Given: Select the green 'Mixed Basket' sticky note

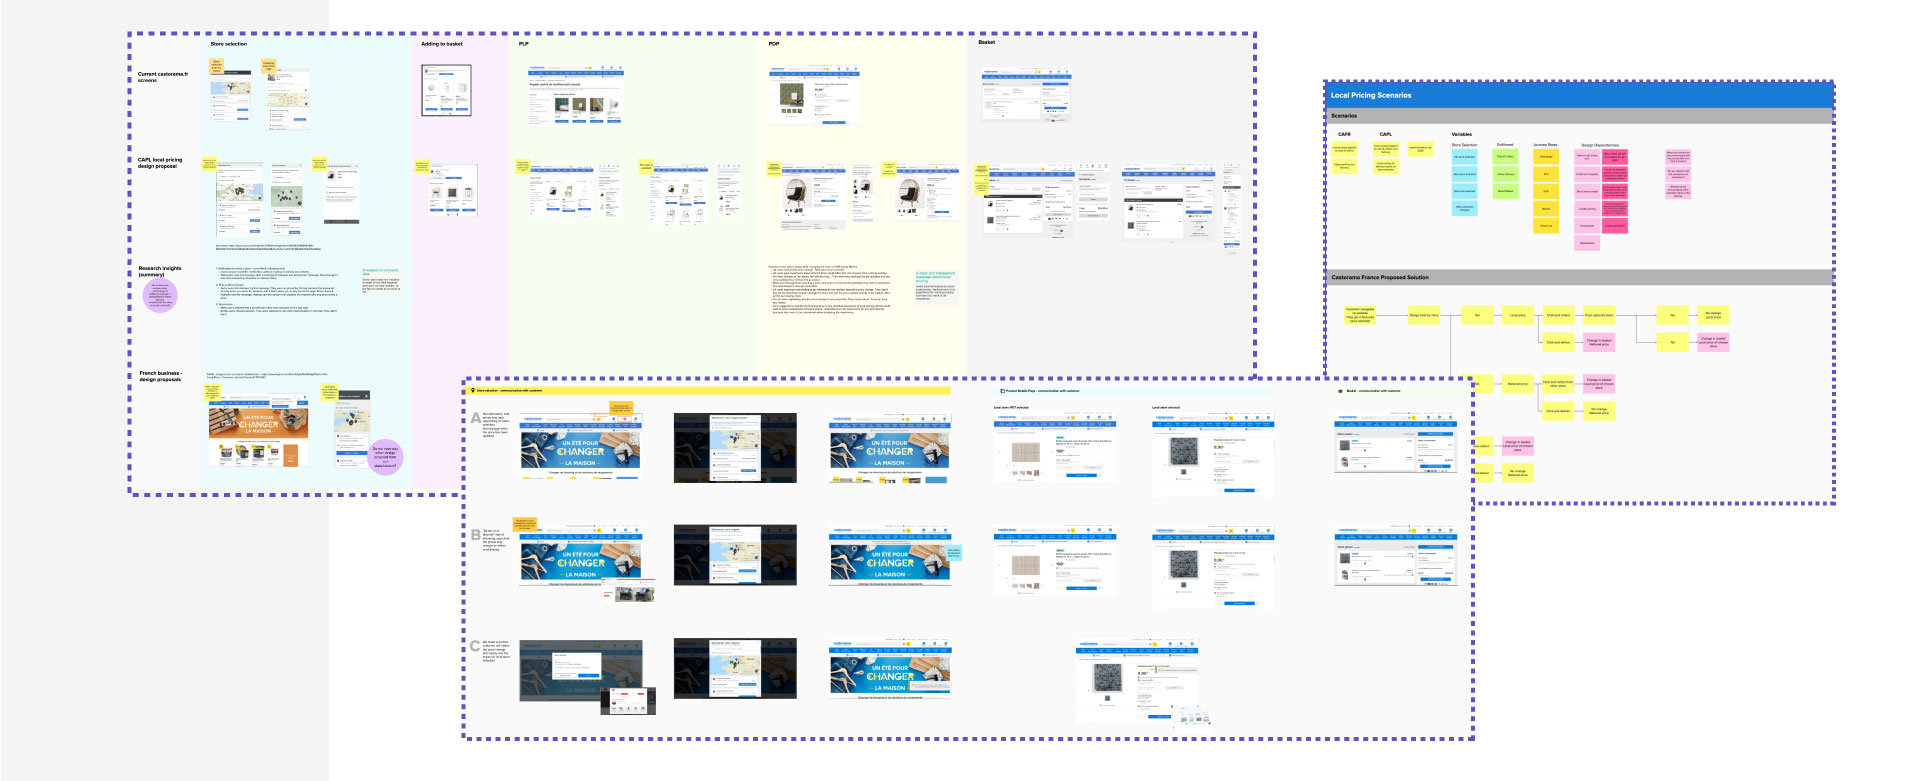Looking at the screenshot, I should point(1505,191).
